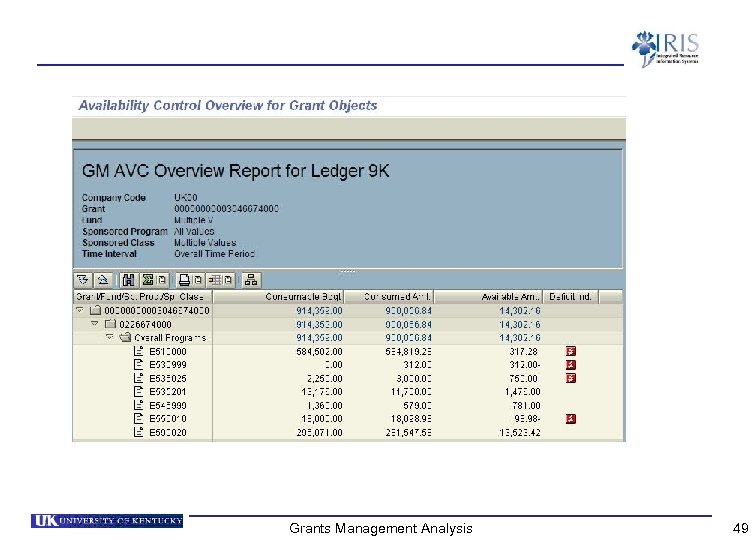The image size is (756, 540).
Task: Click the red deficit indicator in the E535025 row
Action: point(571,378)
